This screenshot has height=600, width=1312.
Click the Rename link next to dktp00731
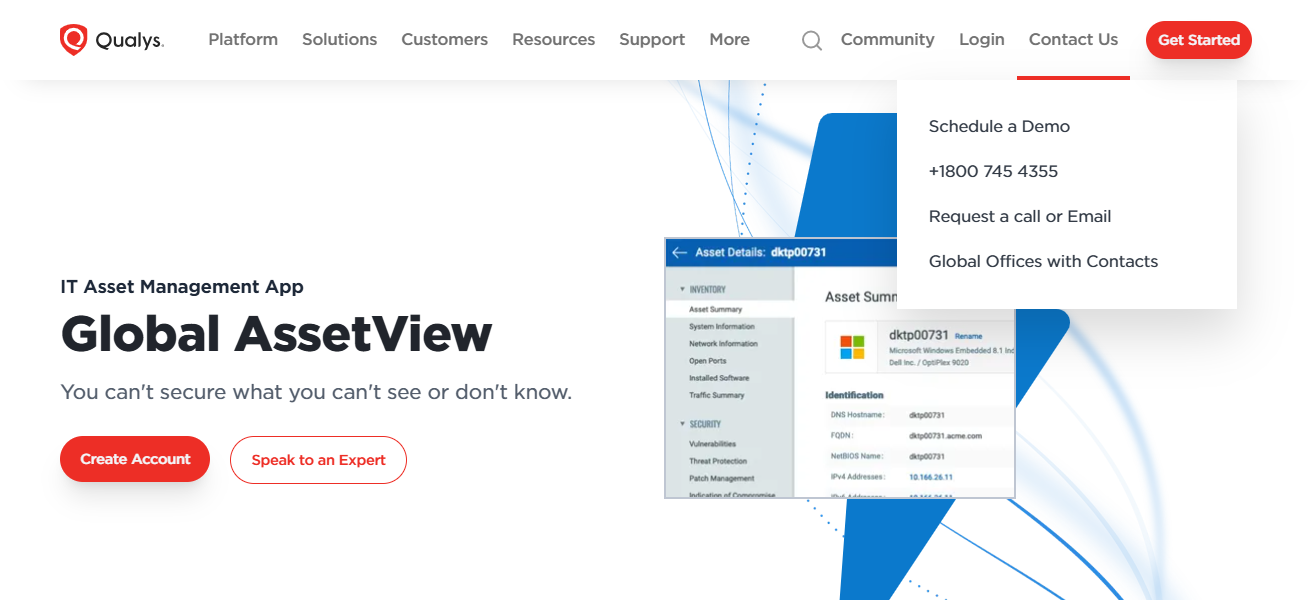pyautogui.click(x=965, y=337)
